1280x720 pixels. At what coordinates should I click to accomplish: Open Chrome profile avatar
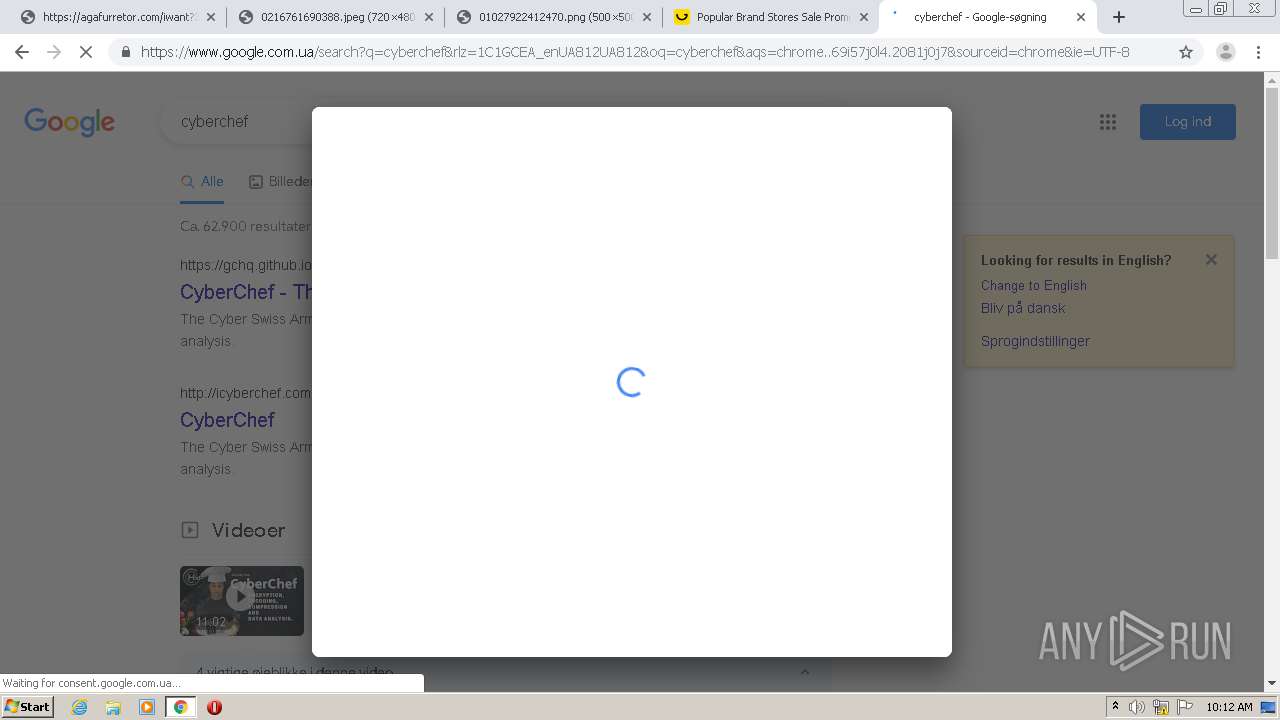coord(1225,52)
